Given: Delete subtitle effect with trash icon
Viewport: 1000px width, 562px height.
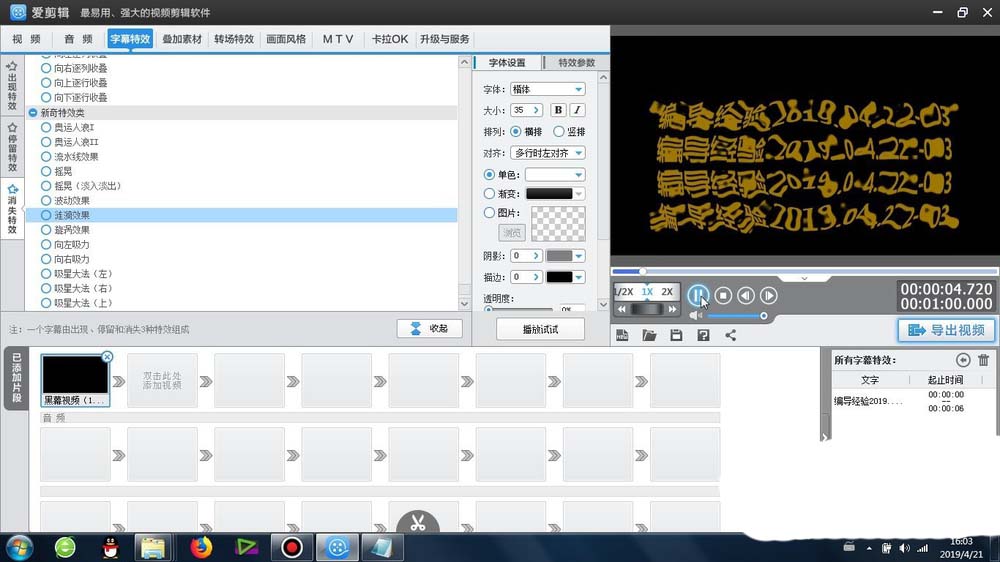Looking at the screenshot, I should [x=983, y=360].
